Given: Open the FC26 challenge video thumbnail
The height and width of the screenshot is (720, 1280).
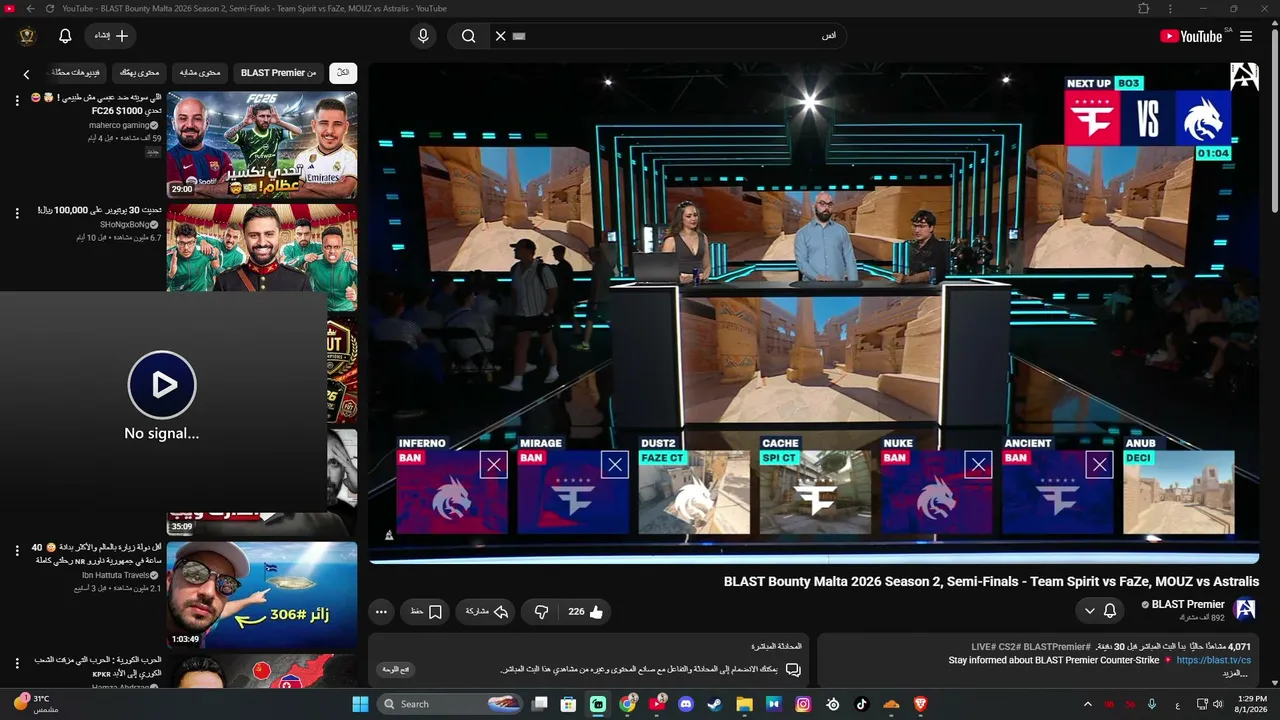Looking at the screenshot, I should [262, 145].
